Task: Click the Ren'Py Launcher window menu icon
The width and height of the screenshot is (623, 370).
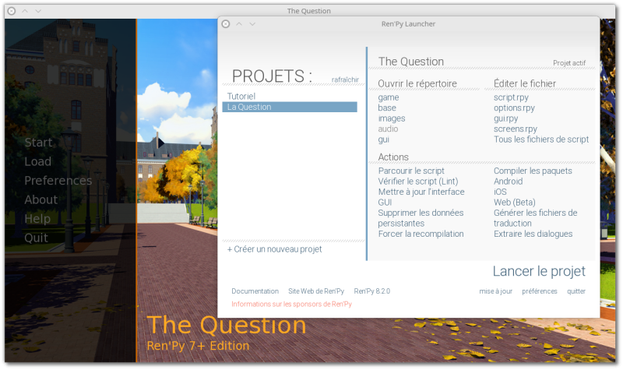Action: (x=226, y=24)
